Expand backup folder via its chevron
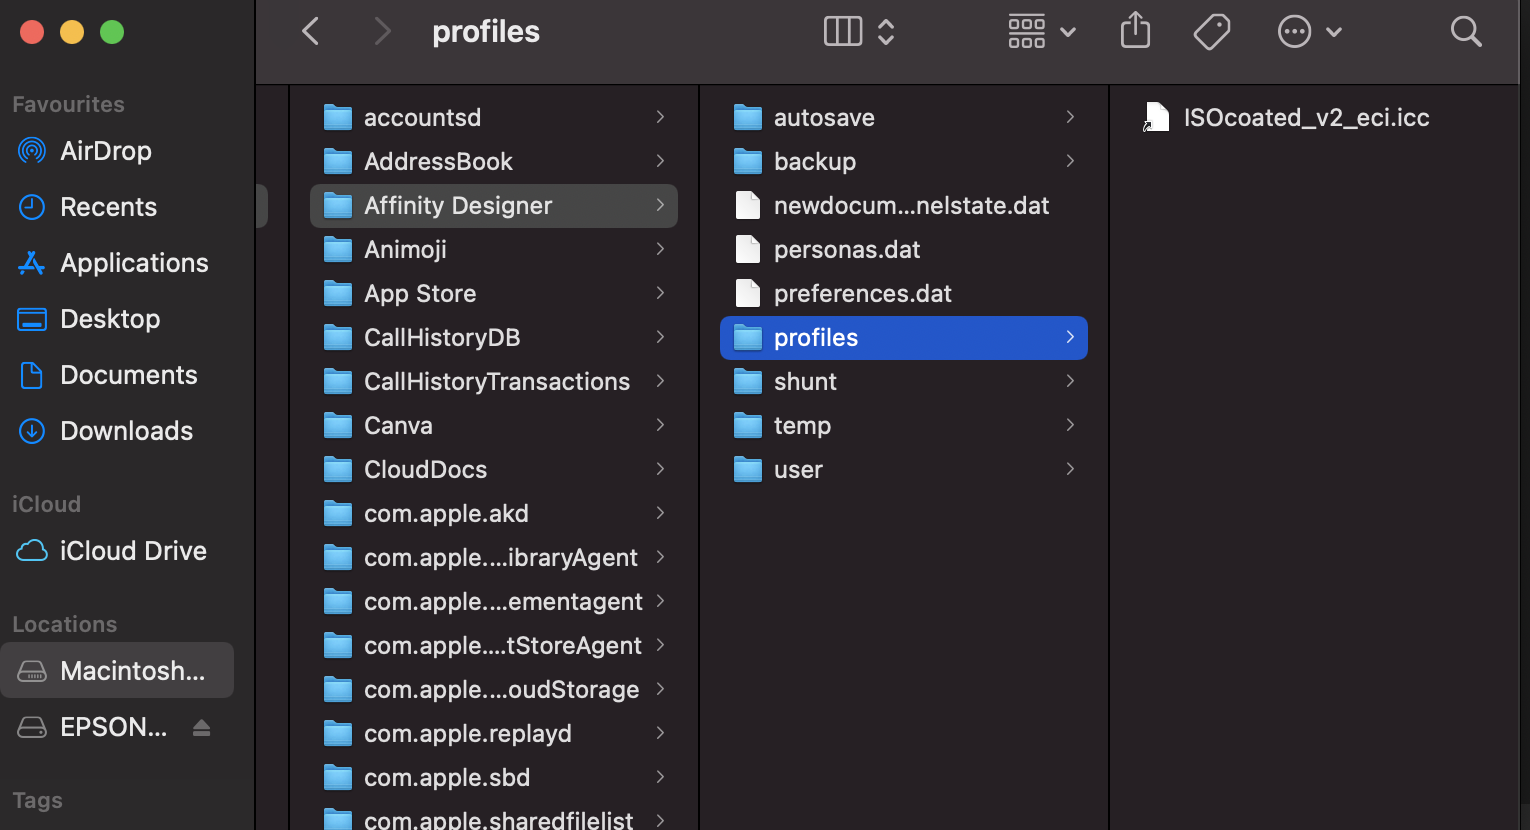 pyautogui.click(x=1070, y=161)
